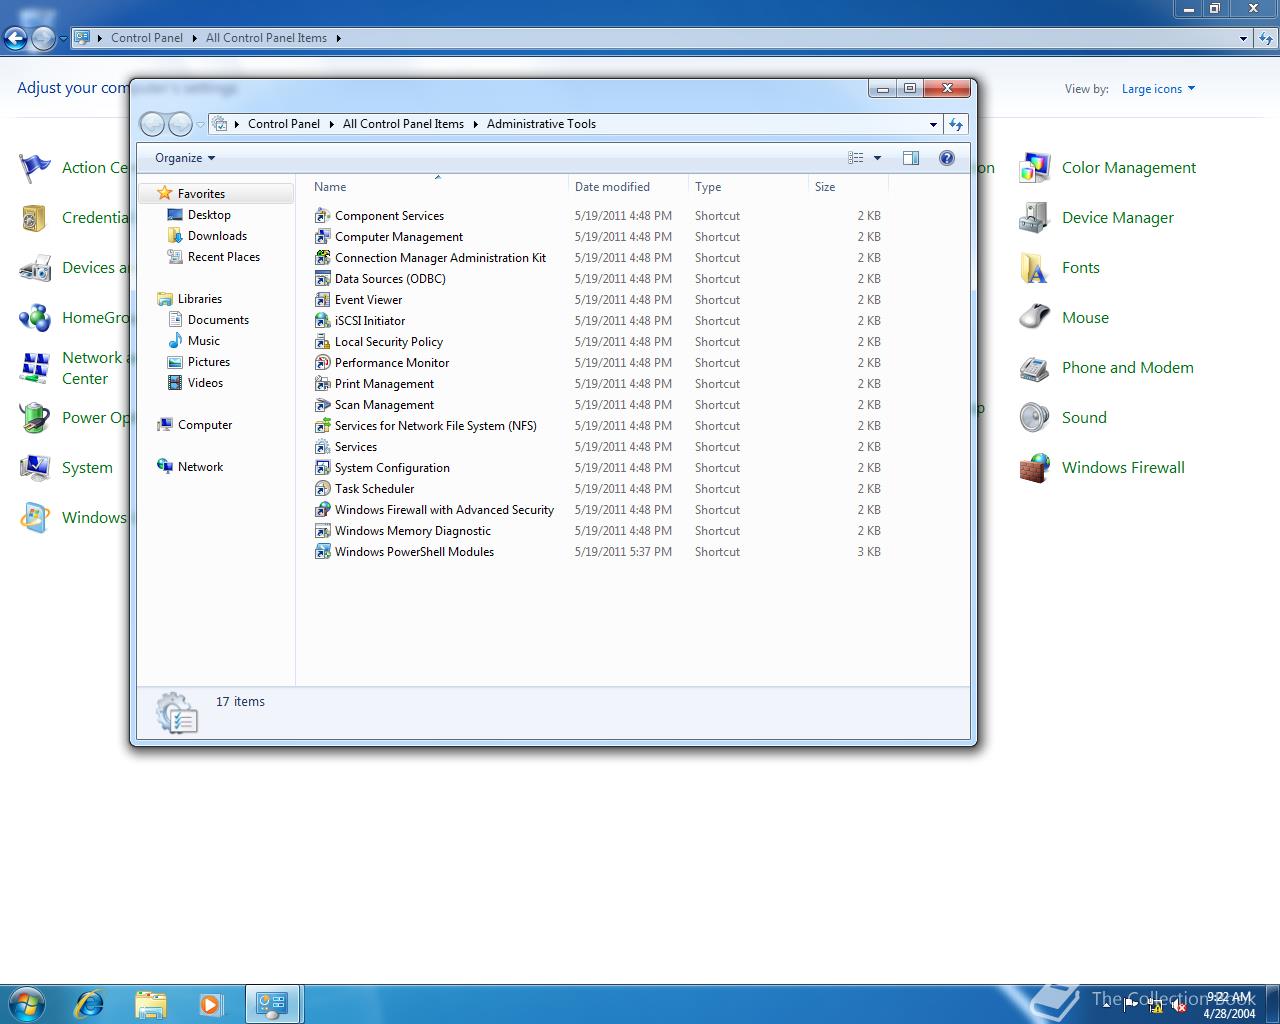This screenshot has width=1280, height=1024.
Task: Toggle the preview pane icon
Action: (911, 158)
